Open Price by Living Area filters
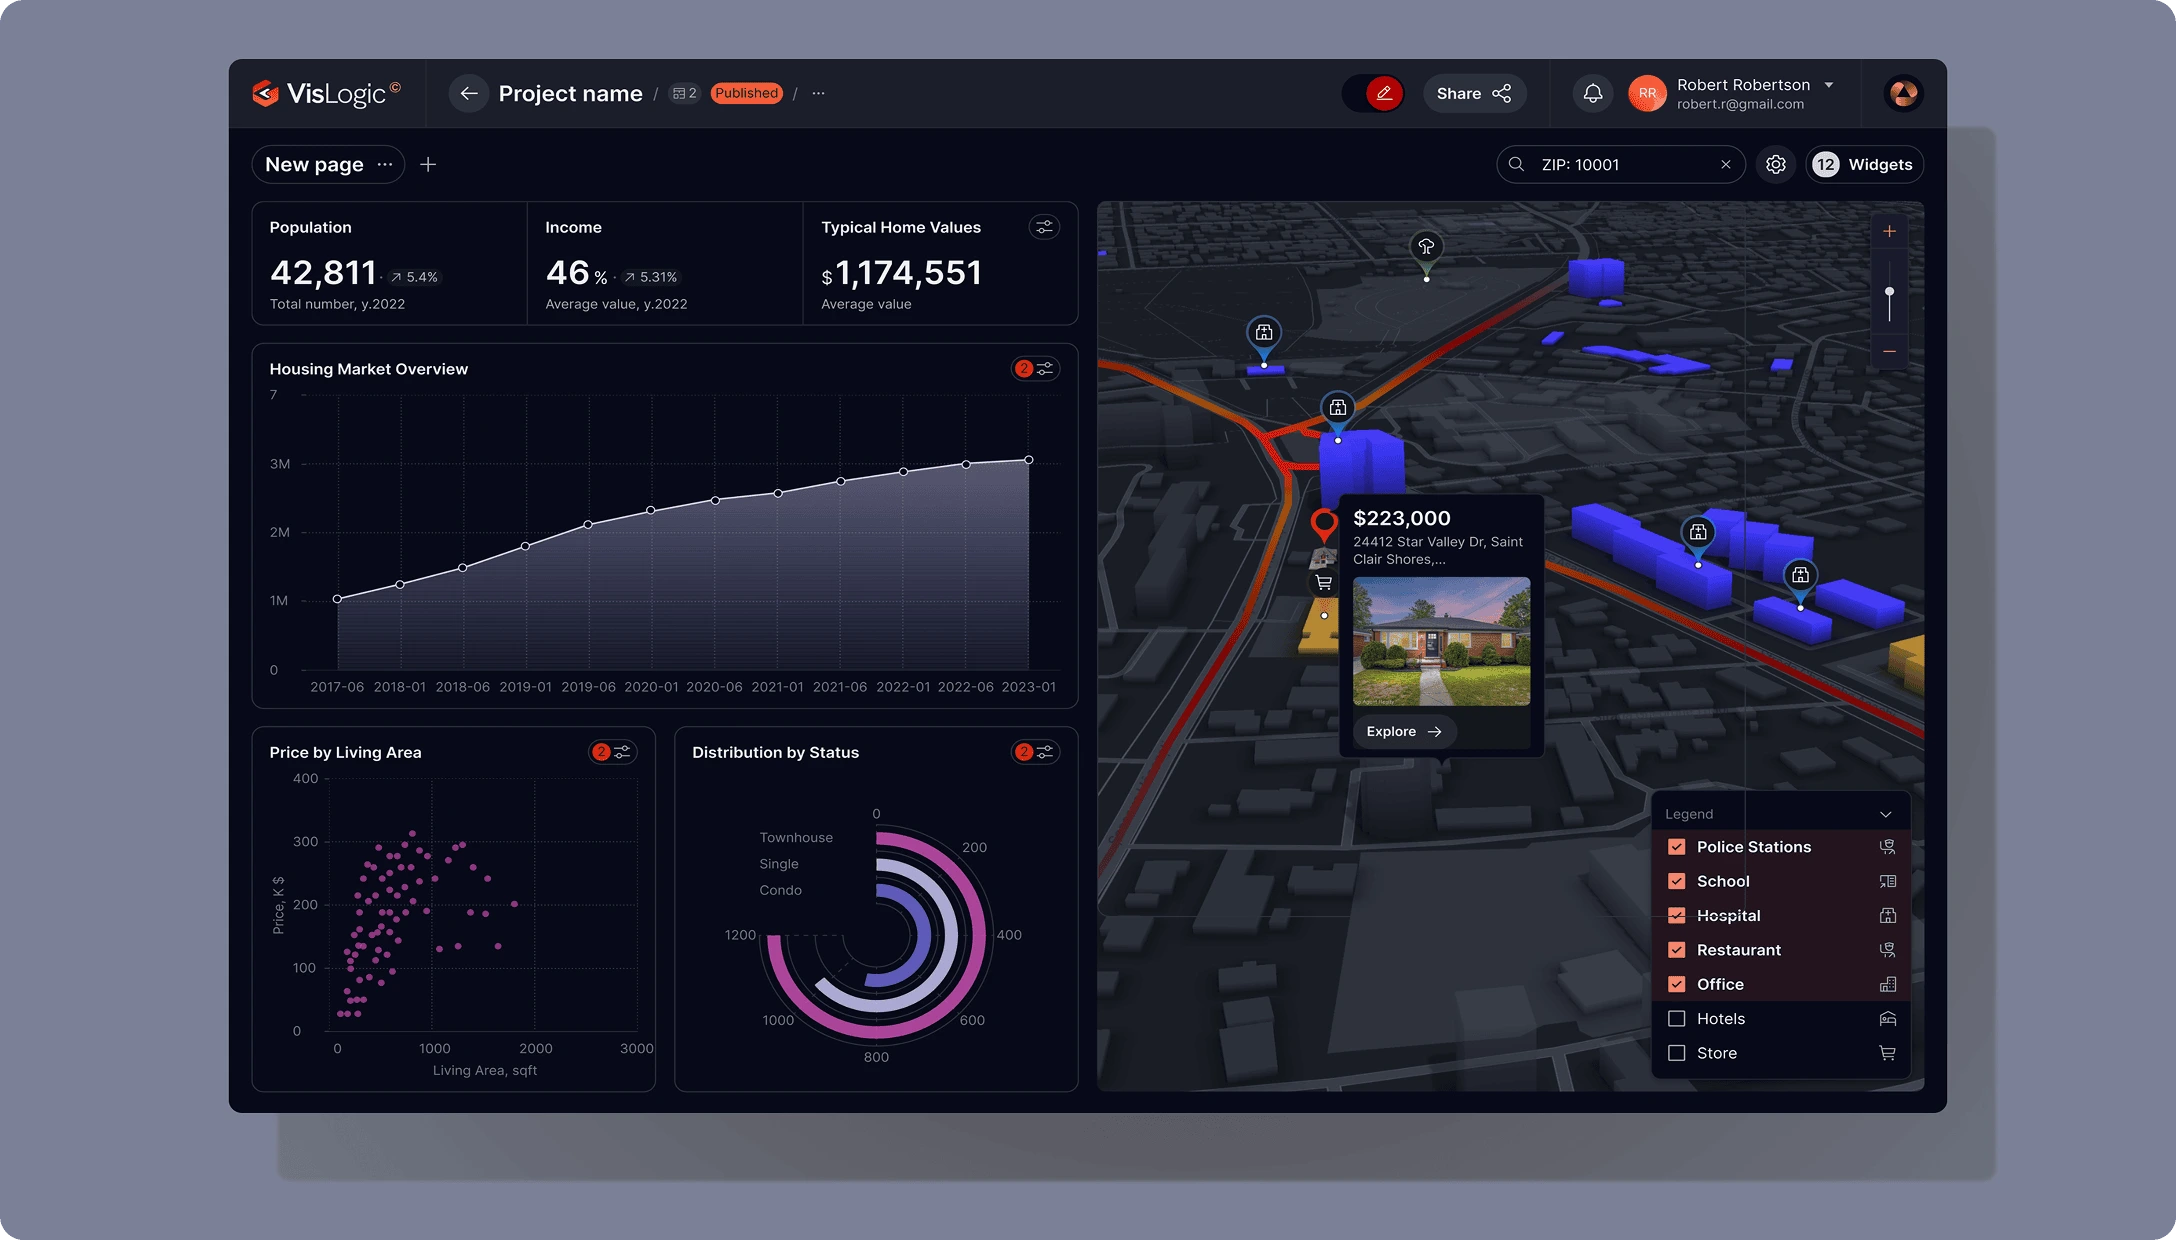This screenshot has width=2176, height=1240. point(612,752)
